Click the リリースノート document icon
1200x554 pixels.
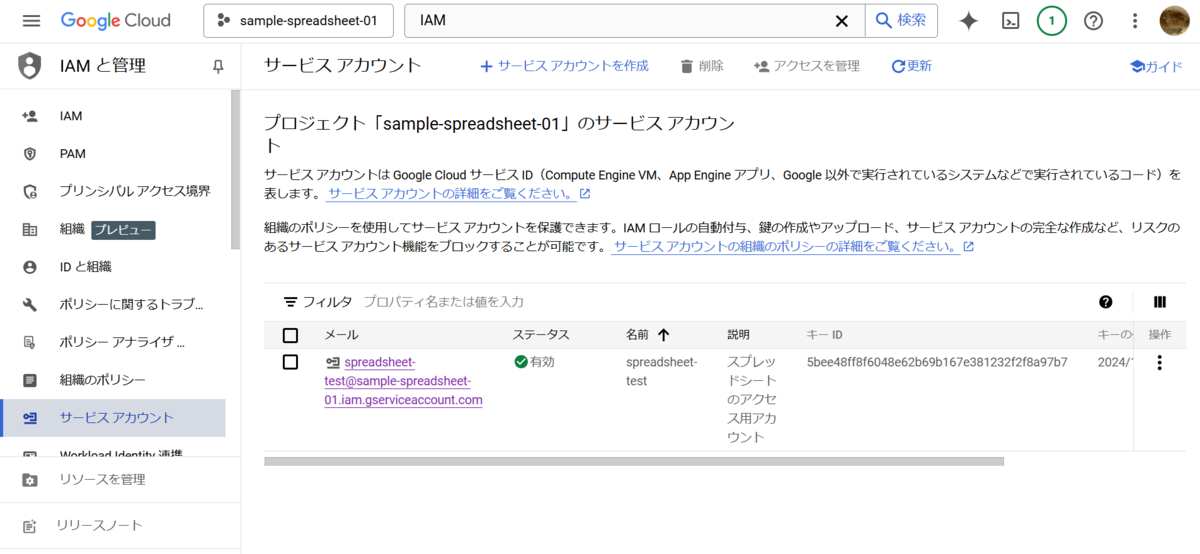point(30,525)
